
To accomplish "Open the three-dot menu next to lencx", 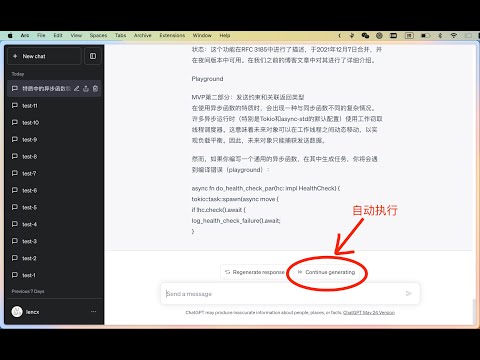I will coord(93,311).
